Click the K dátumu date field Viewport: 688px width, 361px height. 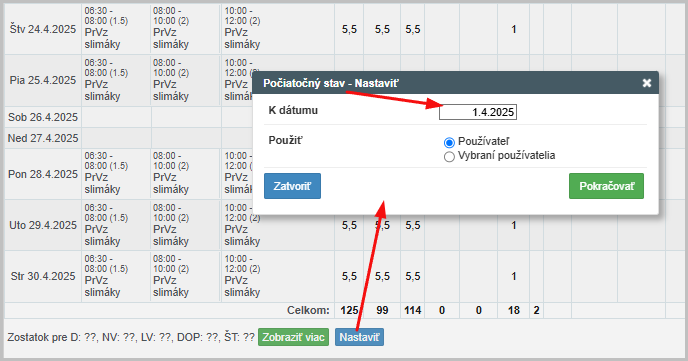(x=478, y=112)
